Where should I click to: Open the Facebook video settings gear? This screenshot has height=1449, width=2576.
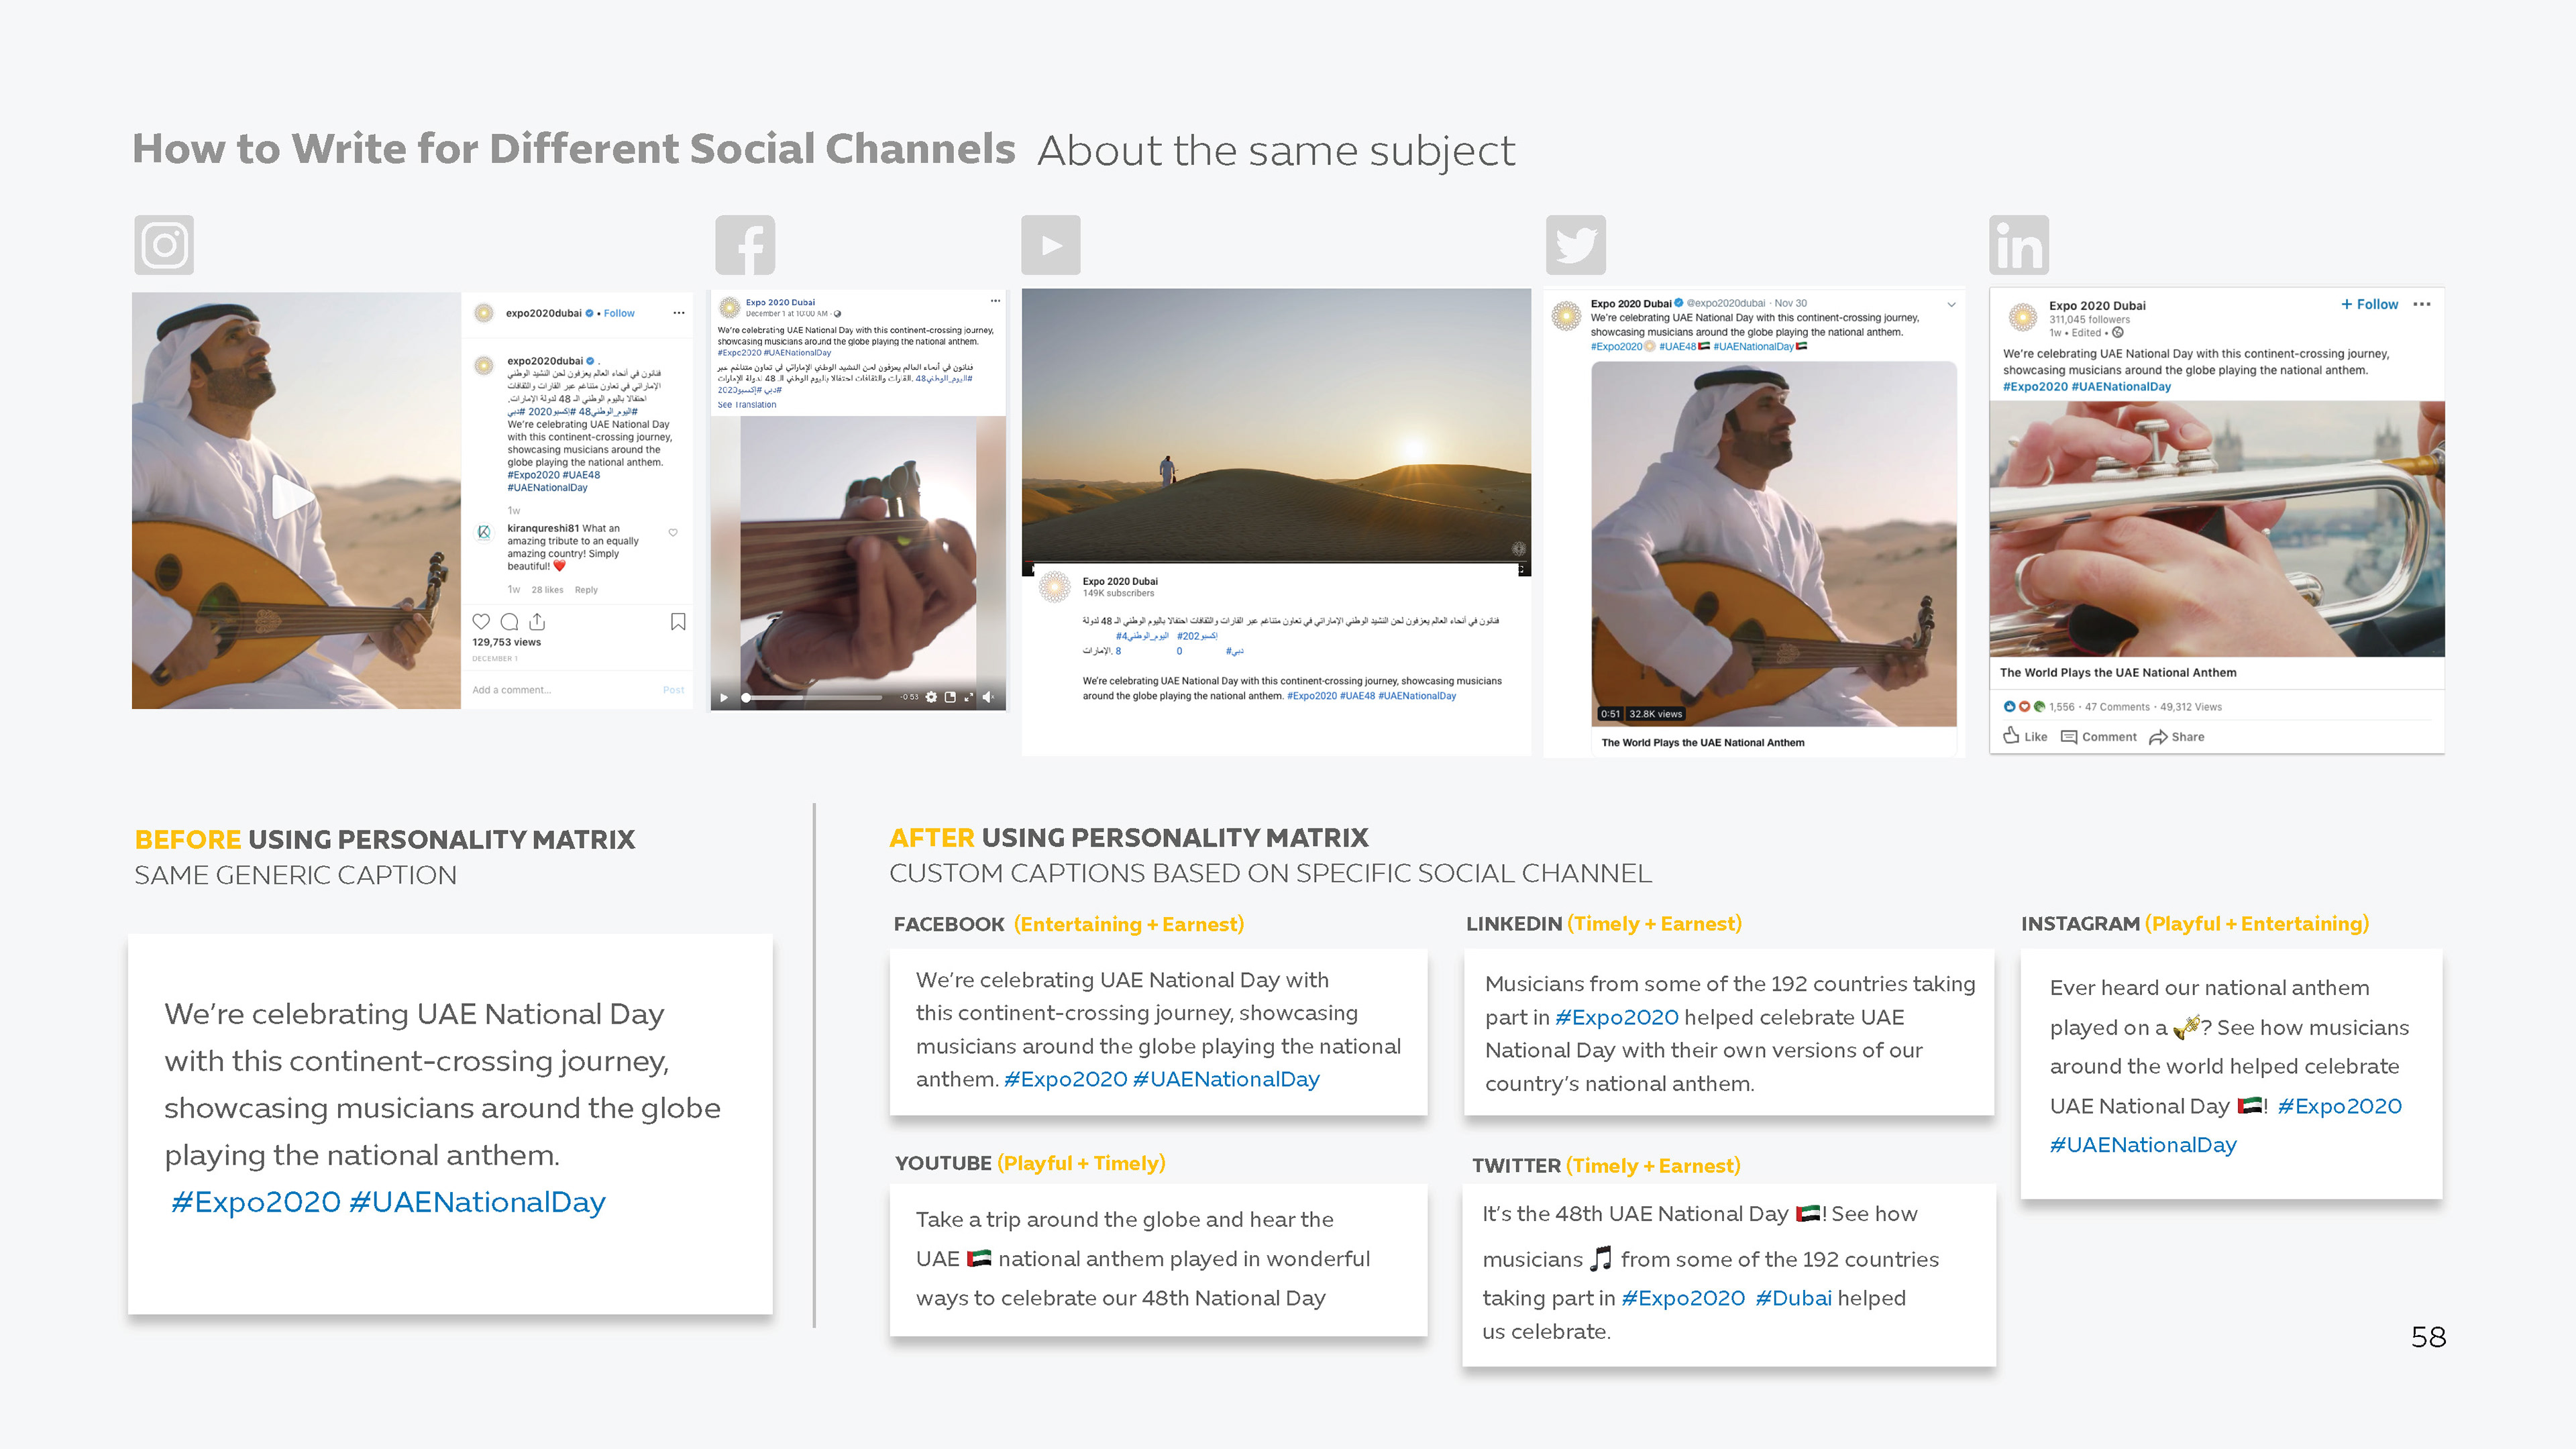click(931, 697)
